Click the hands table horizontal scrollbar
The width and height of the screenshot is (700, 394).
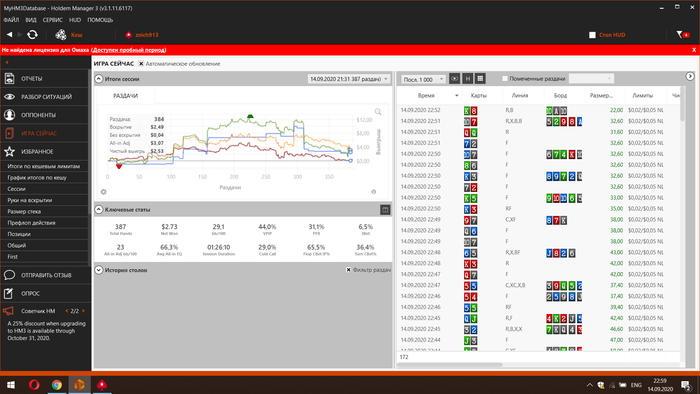(450, 365)
